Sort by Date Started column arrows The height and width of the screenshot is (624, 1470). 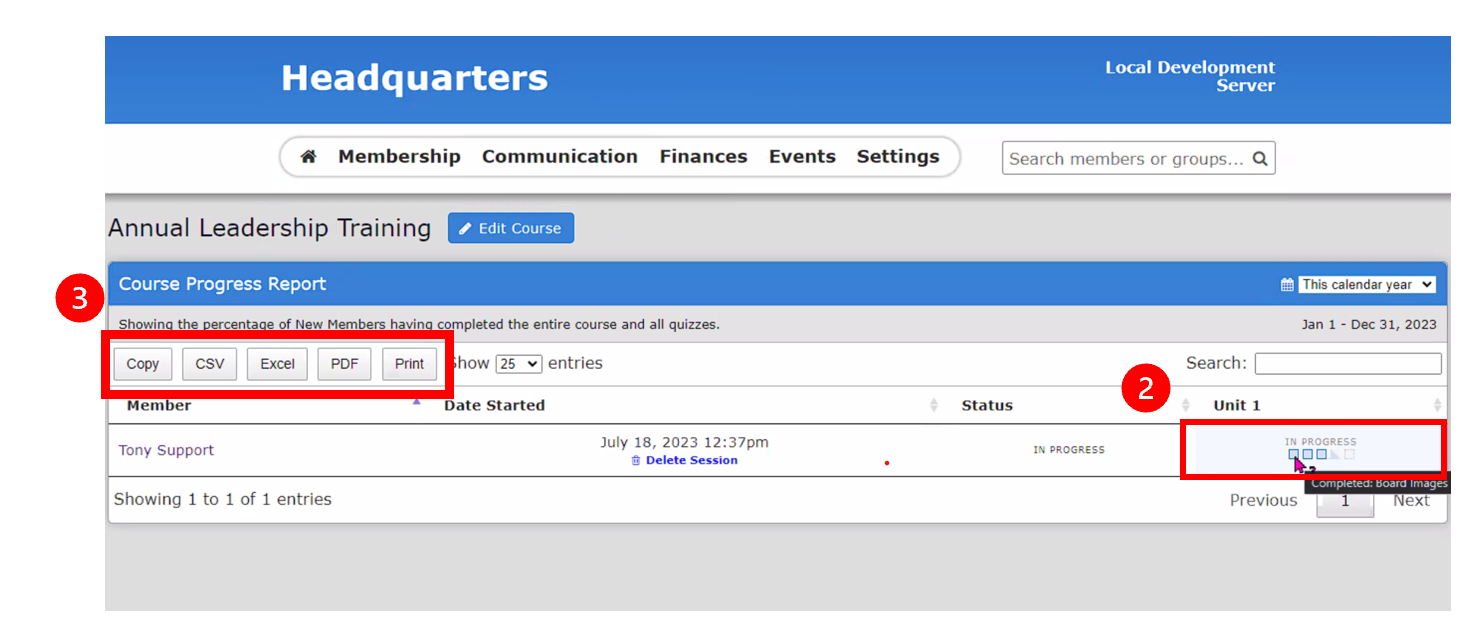934,405
